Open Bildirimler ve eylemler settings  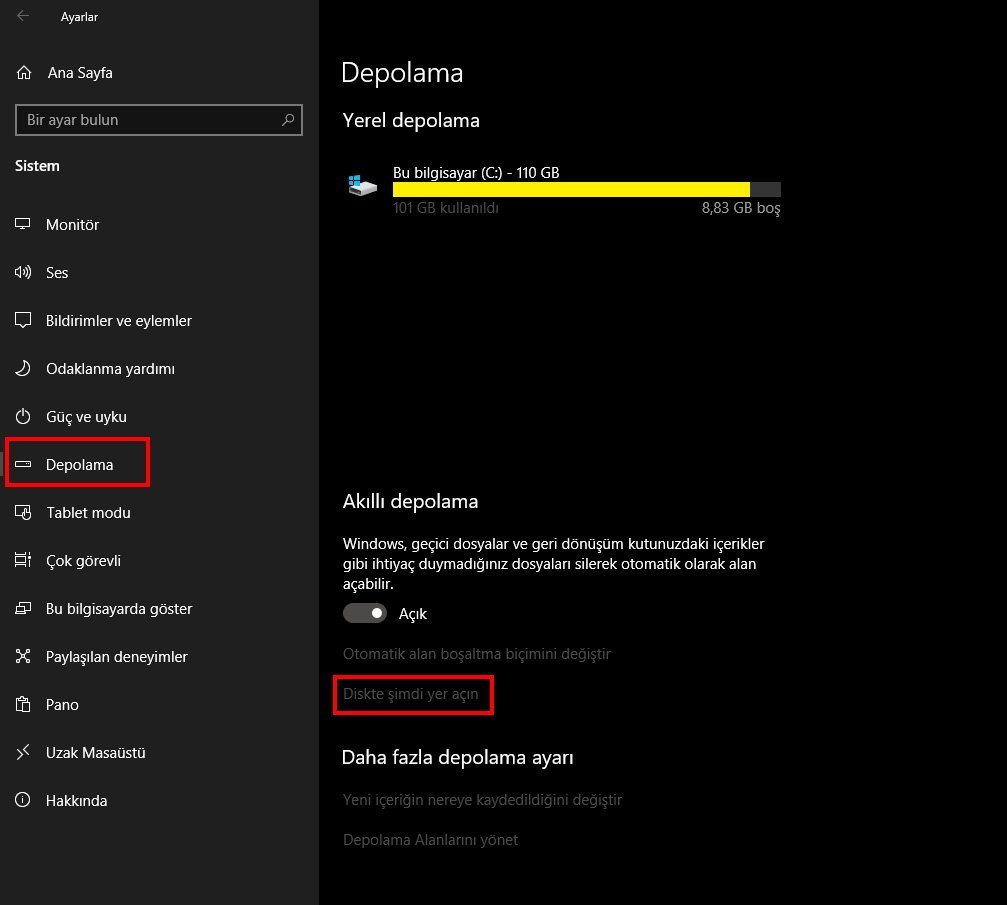[118, 321]
